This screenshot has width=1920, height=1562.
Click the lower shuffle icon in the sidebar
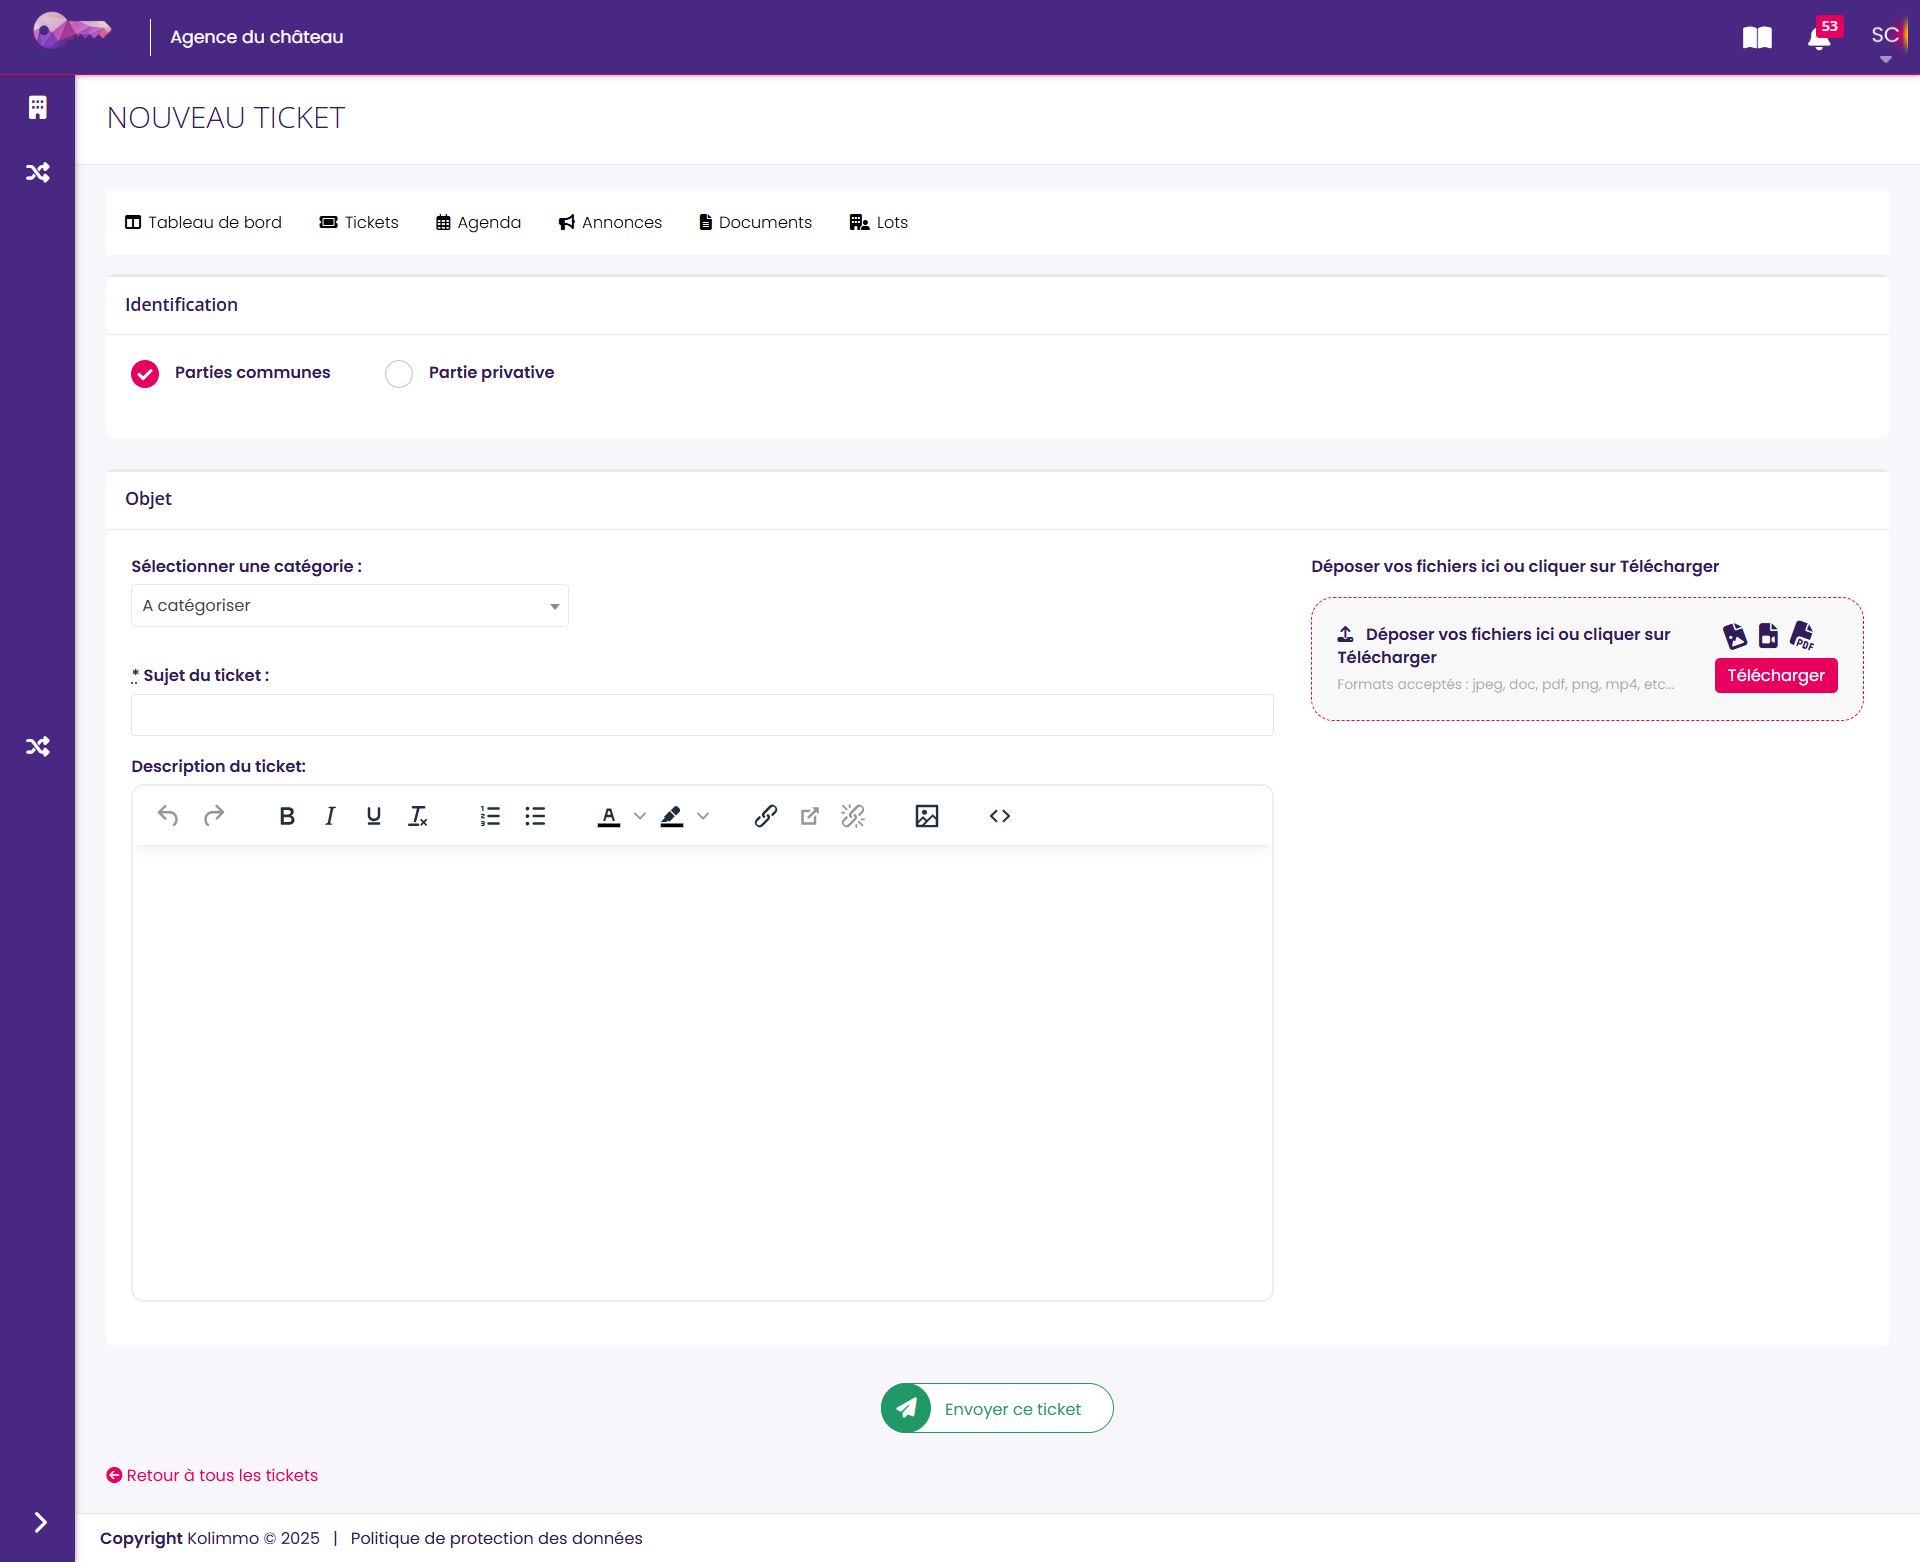click(38, 746)
